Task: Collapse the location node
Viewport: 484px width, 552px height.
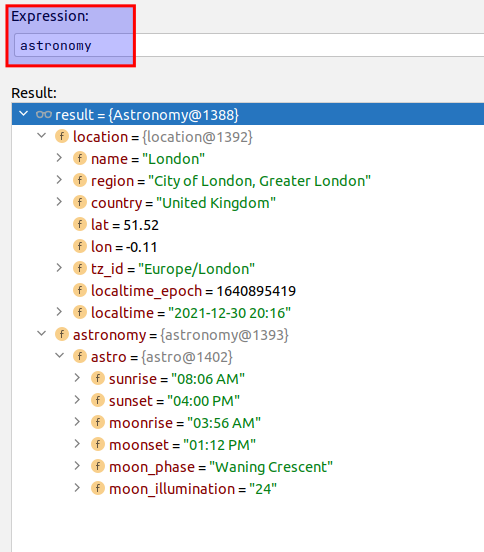Action: [x=42, y=136]
